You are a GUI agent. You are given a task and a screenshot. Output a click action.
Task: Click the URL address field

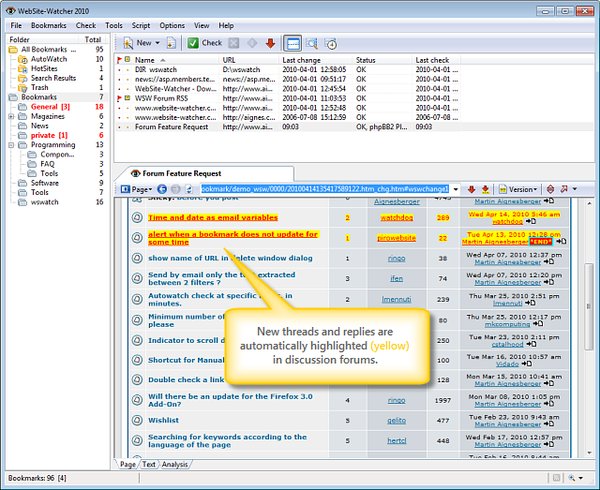coord(325,189)
